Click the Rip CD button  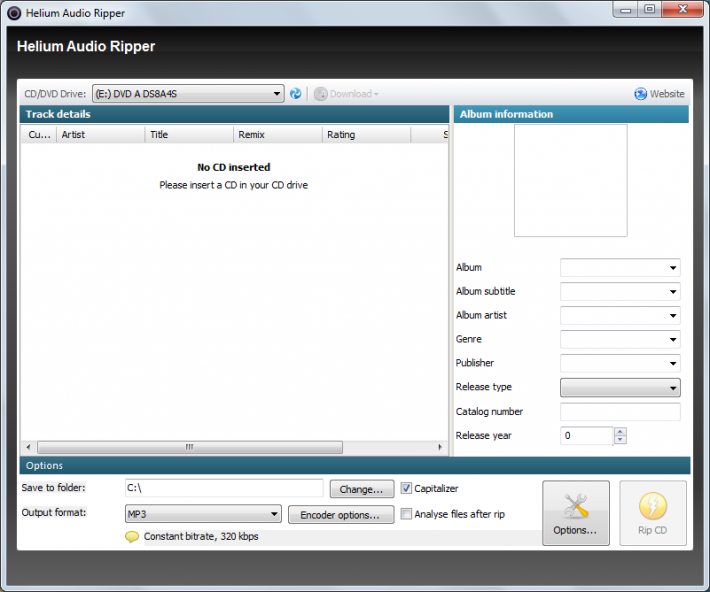pyautogui.click(x=652, y=513)
